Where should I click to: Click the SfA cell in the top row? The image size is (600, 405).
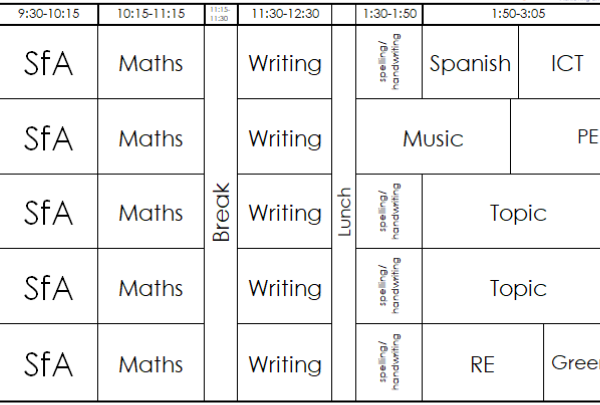point(48,63)
